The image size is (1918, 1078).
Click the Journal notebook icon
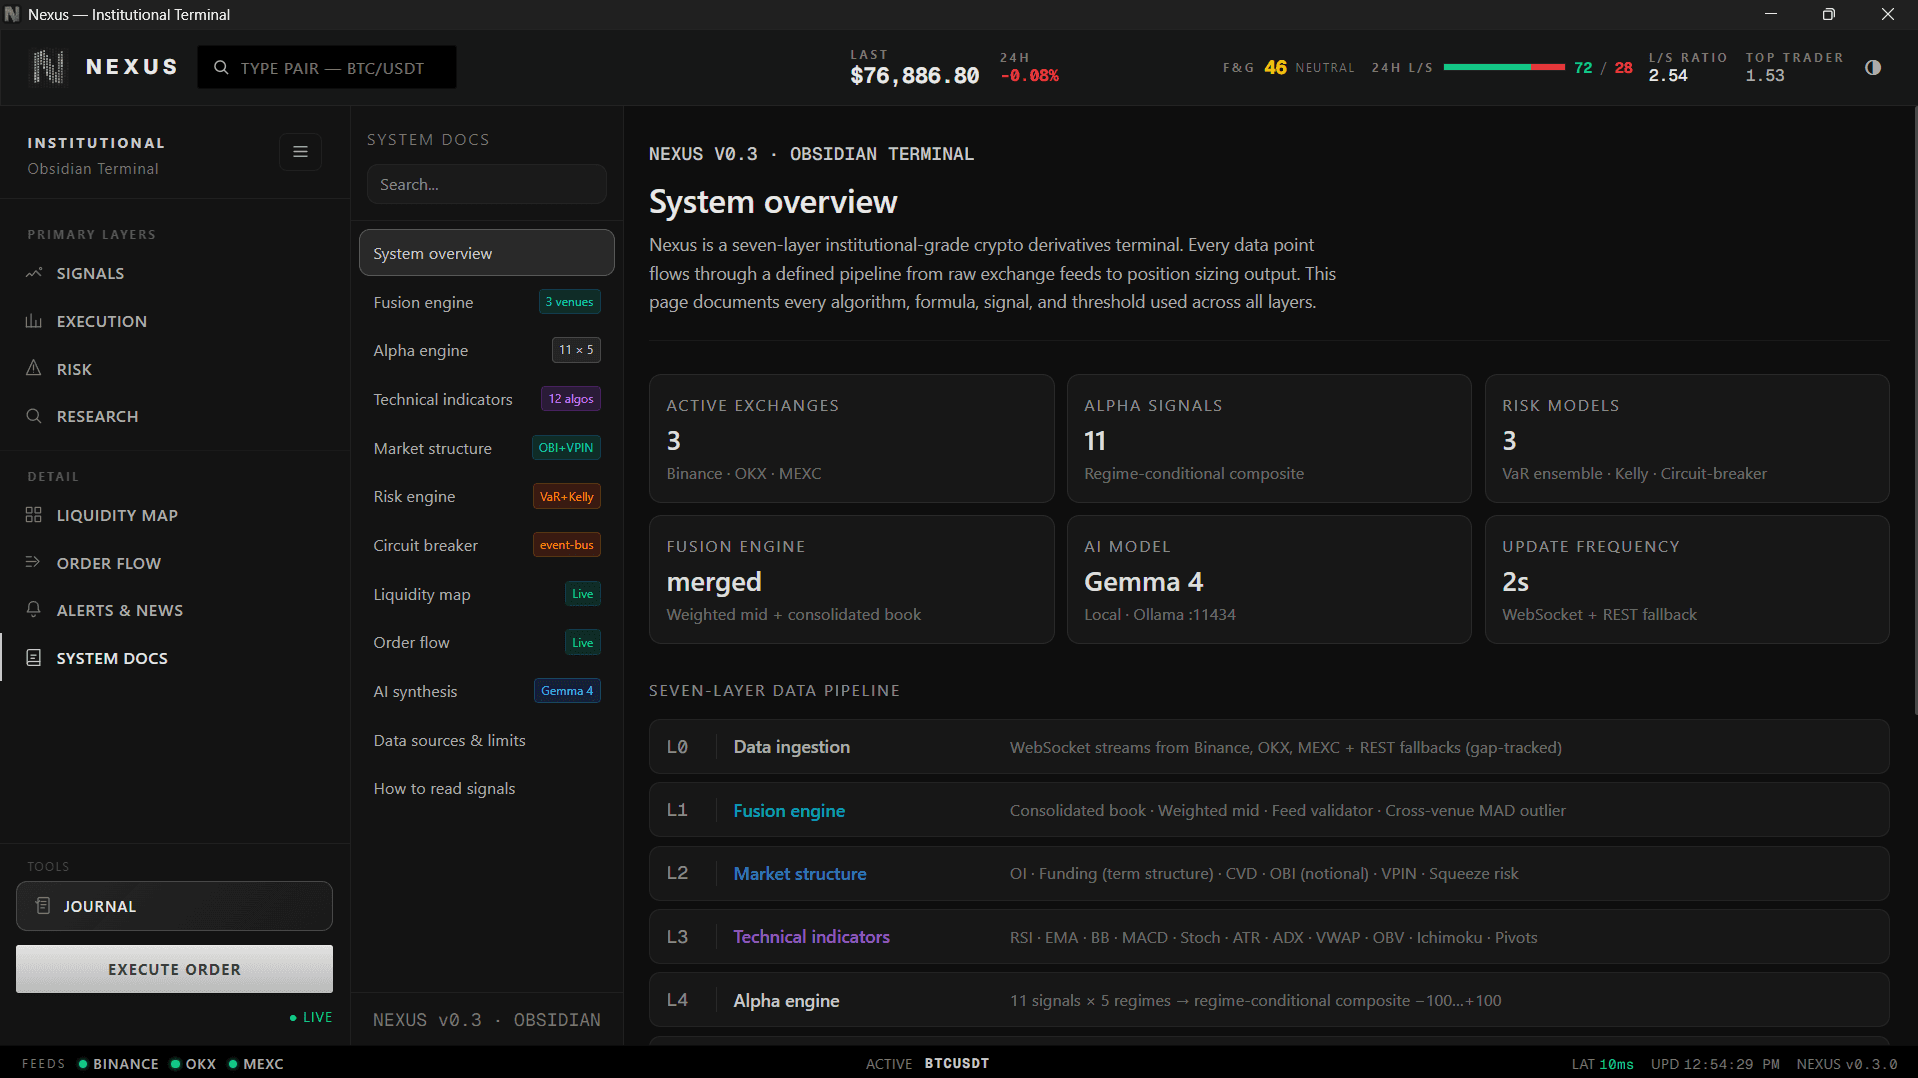[43, 906]
